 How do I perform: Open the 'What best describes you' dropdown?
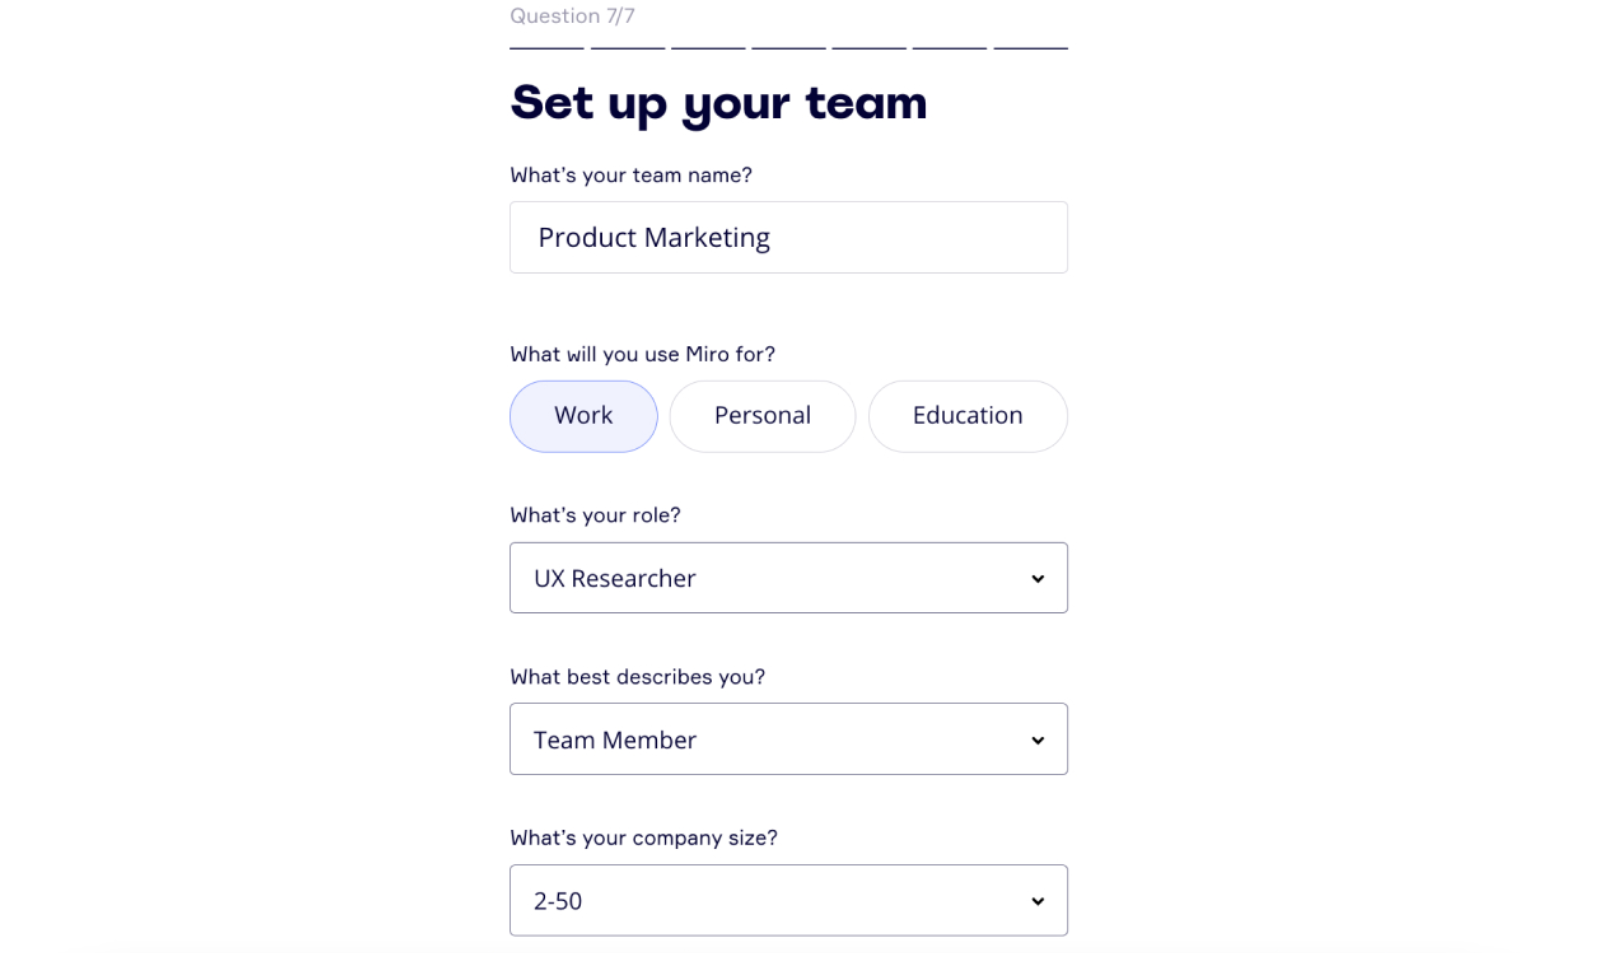pyautogui.click(x=788, y=739)
